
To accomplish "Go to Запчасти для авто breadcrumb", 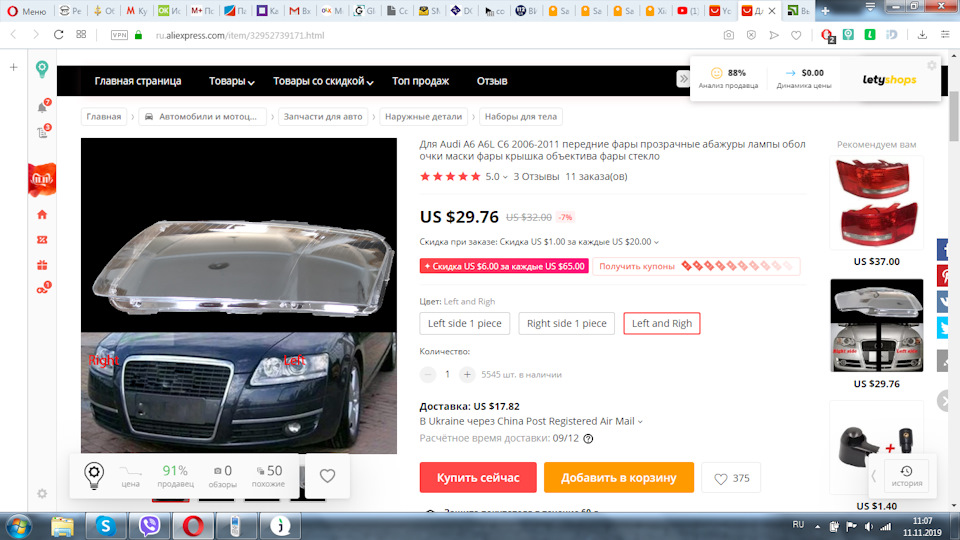I will click(x=323, y=116).
